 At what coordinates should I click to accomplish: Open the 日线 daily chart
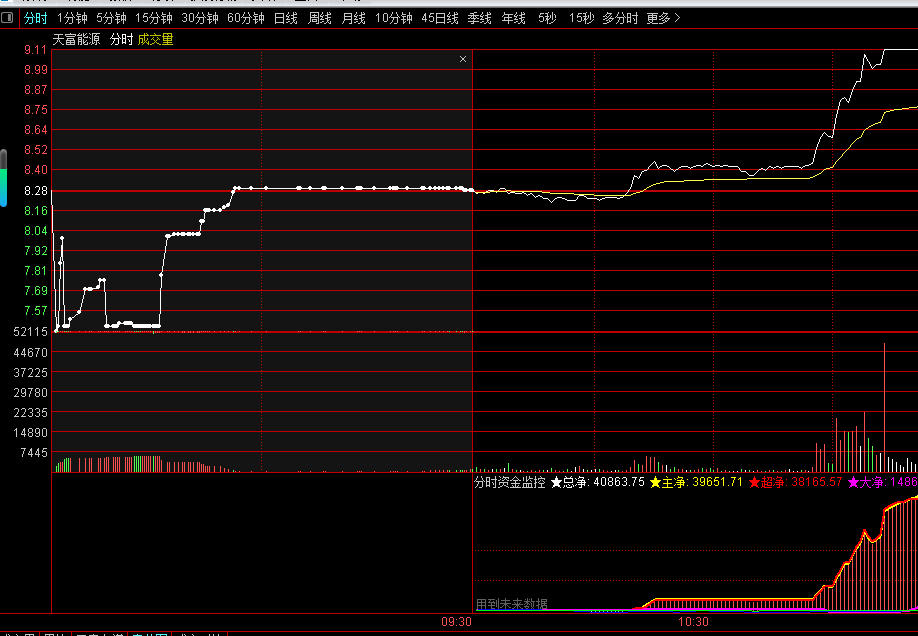coord(285,18)
